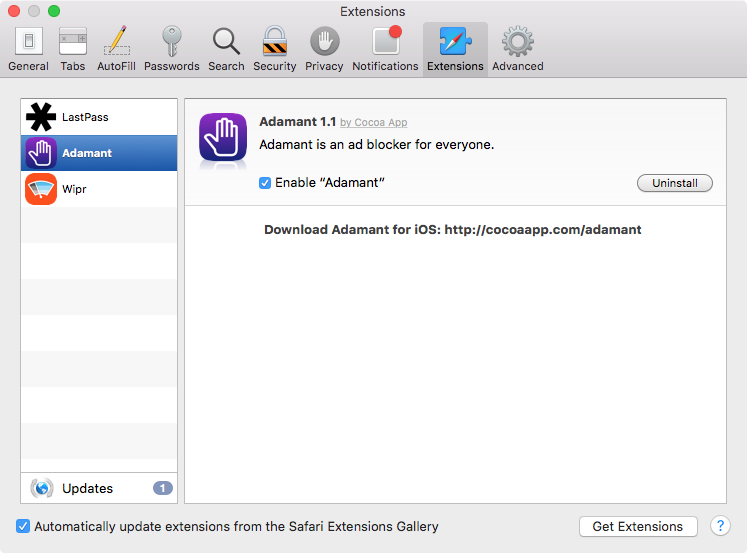This screenshot has height=553, width=747.
Task: Switch to the Tabs preferences pane
Action: [72, 49]
